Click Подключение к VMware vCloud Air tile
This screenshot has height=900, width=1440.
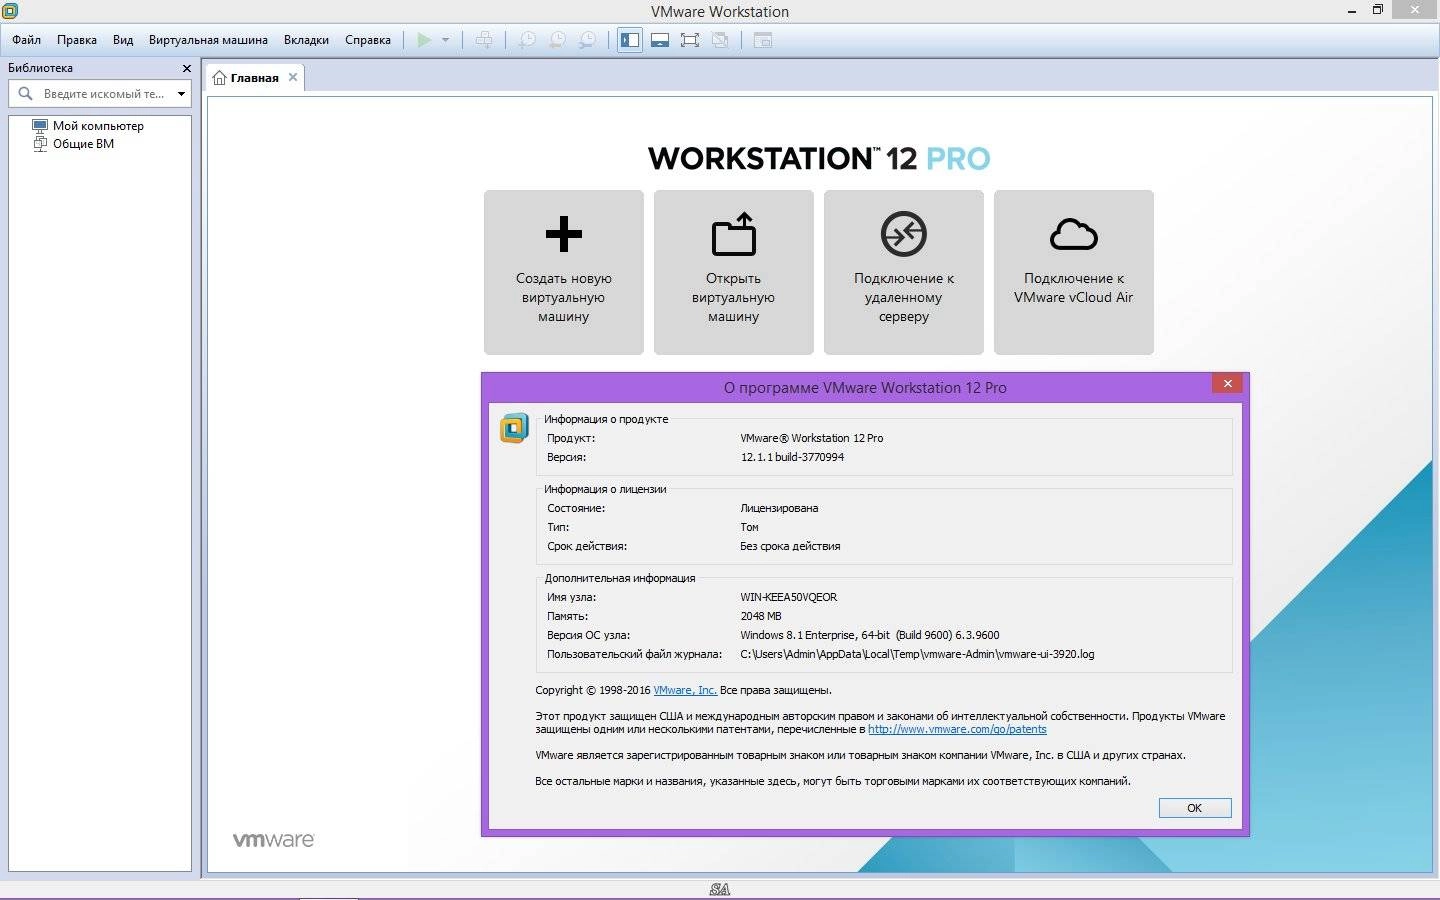1074,272
